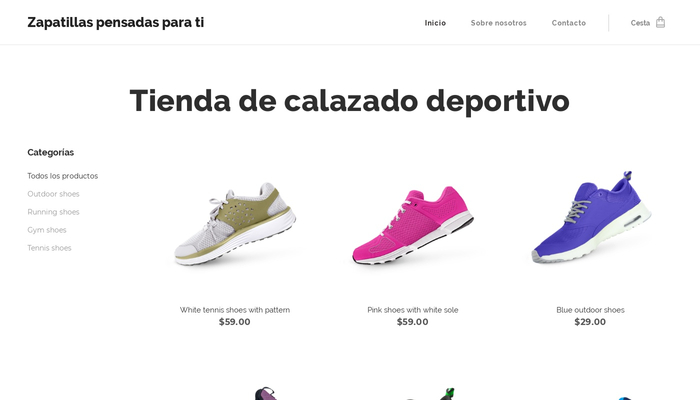Open the pink shoe product image
Screen dimensions: 700x400
point(412,225)
